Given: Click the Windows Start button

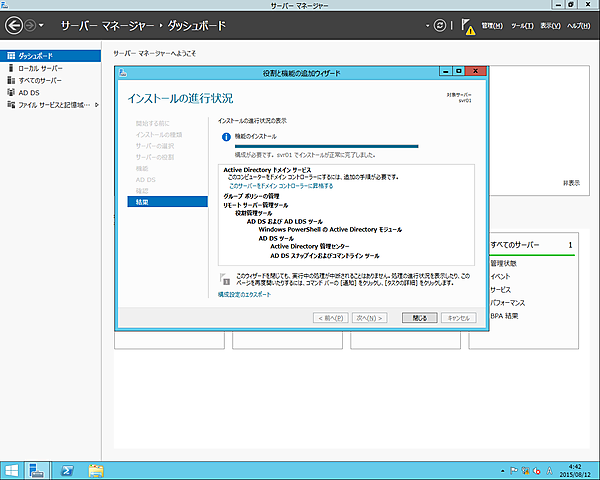Looking at the screenshot, I should [x=12, y=469].
